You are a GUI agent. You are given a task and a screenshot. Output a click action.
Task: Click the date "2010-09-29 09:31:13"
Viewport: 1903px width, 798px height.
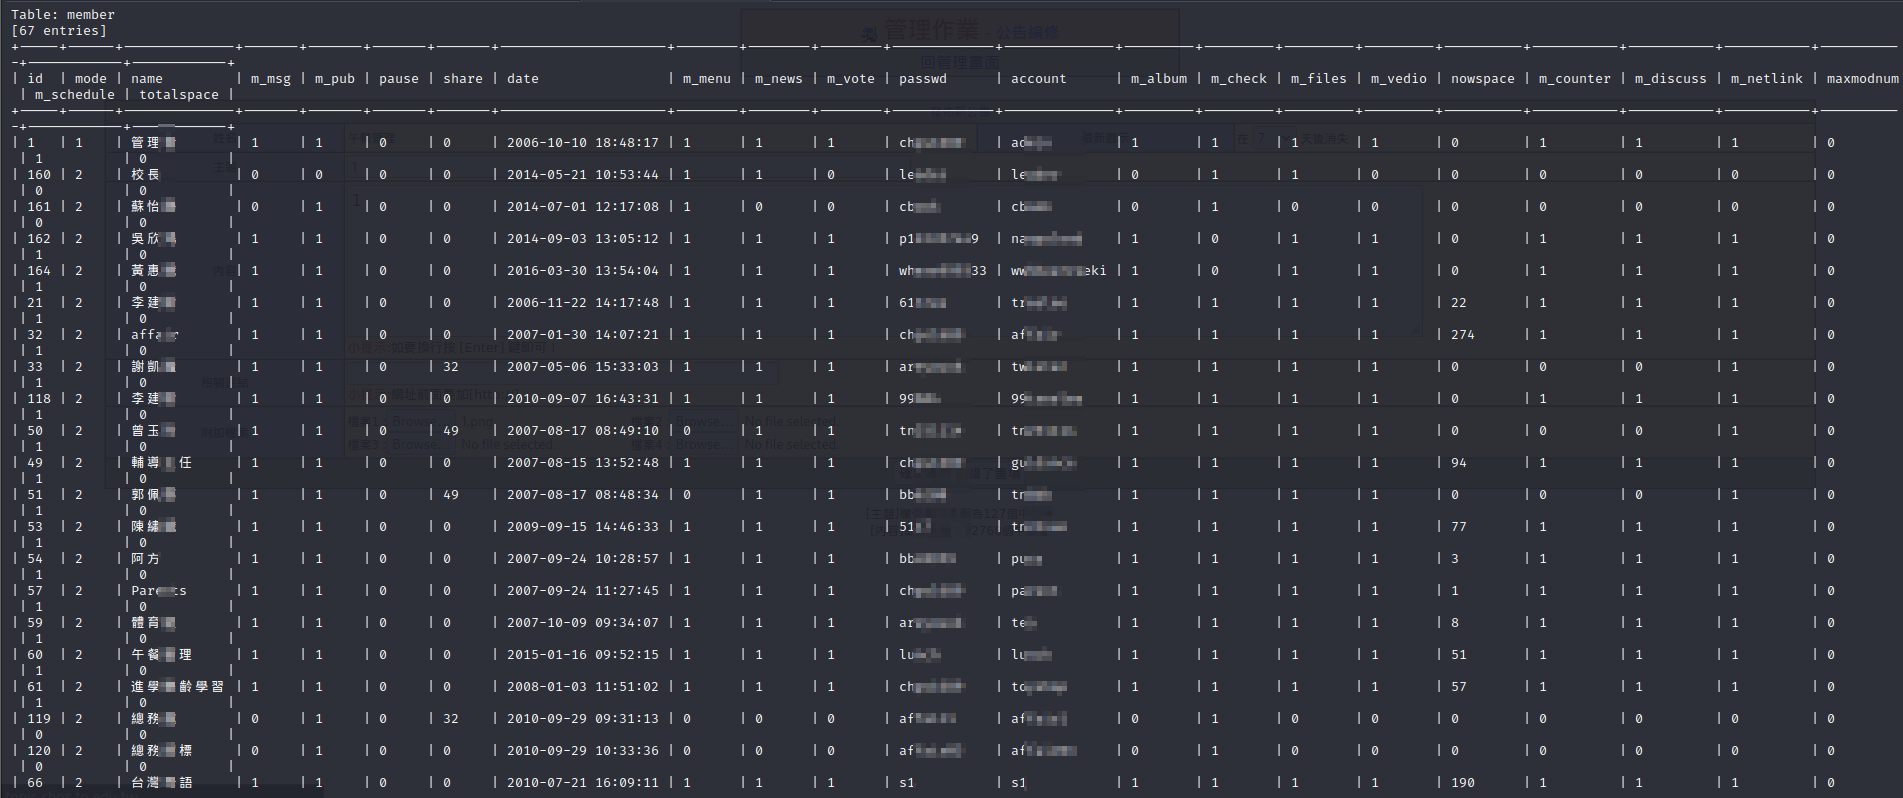pos(583,719)
